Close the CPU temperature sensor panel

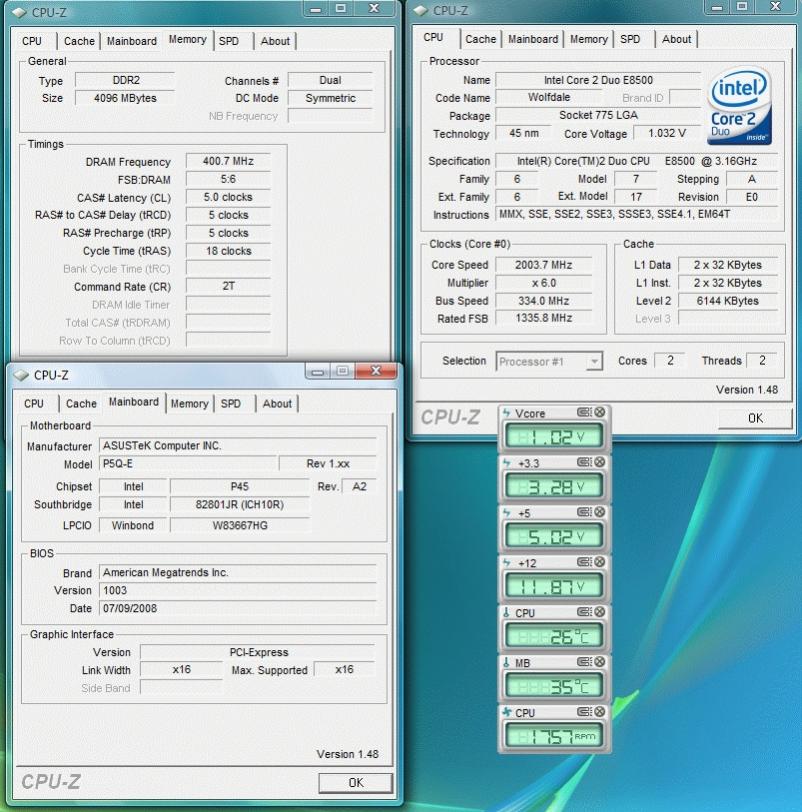[x=600, y=612]
